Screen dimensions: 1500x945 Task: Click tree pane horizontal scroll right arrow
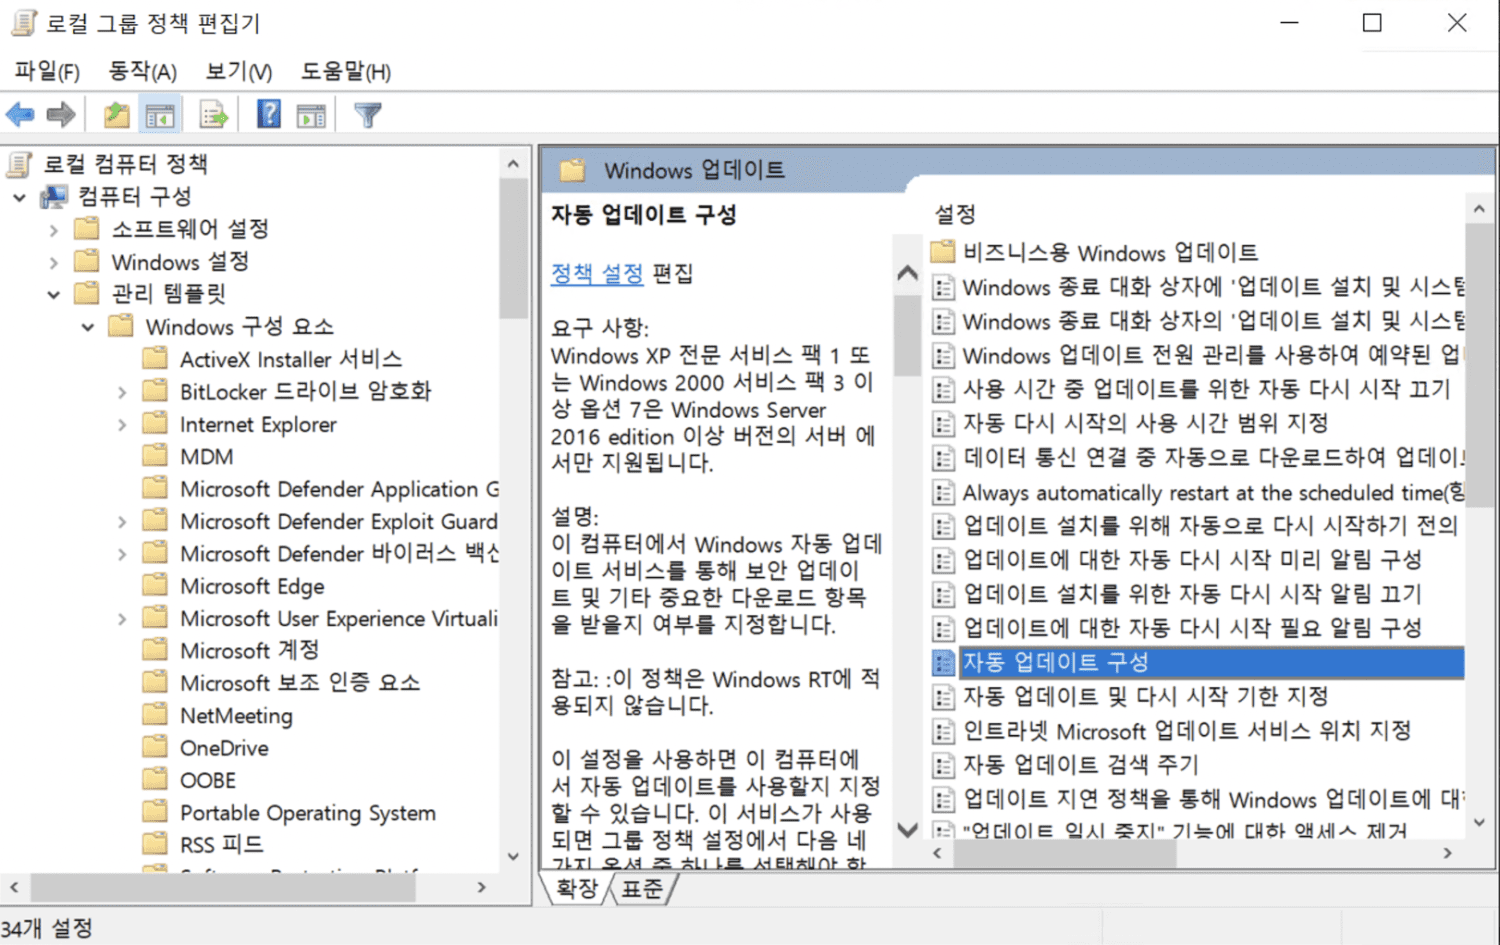pyautogui.click(x=481, y=887)
